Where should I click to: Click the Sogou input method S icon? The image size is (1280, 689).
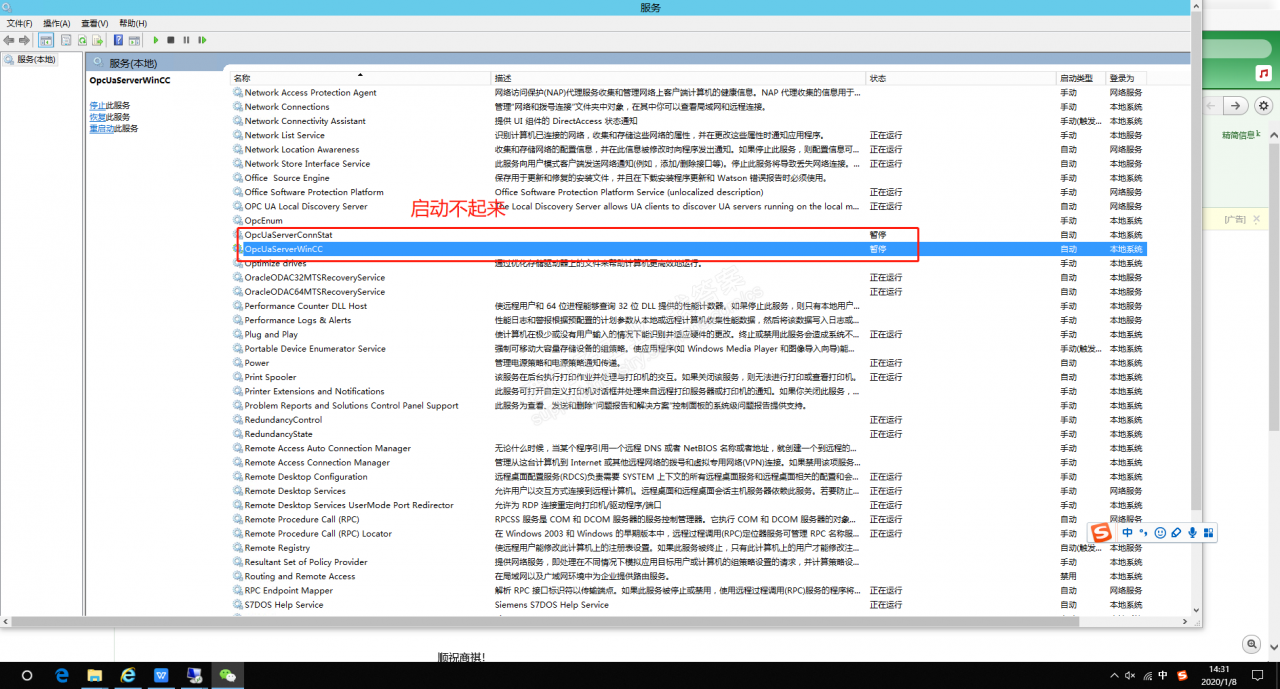tap(1101, 533)
